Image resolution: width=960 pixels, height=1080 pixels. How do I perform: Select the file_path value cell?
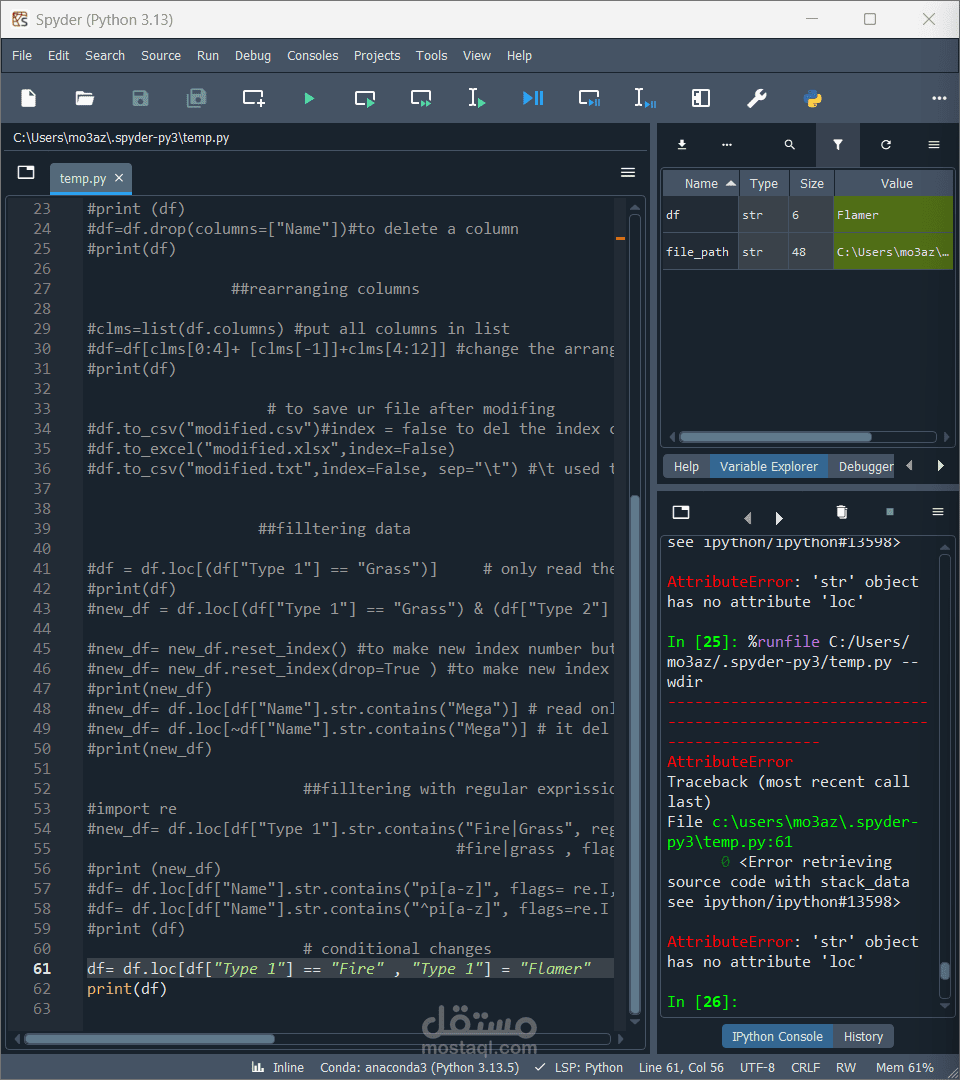click(x=893, y=252)
